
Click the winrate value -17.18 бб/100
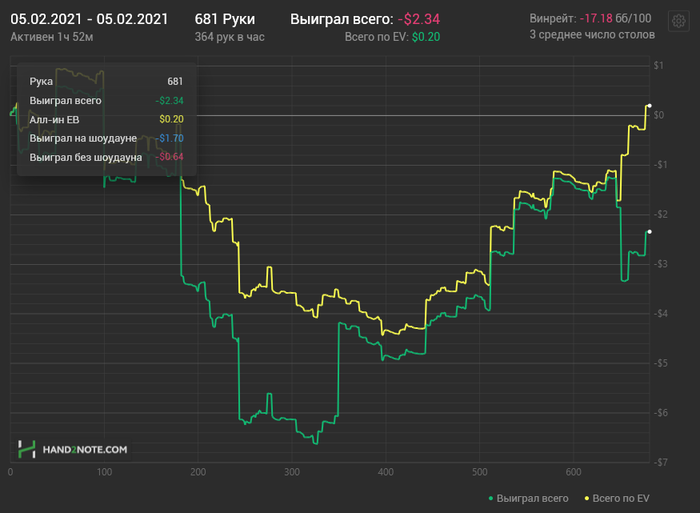[615, 18]
